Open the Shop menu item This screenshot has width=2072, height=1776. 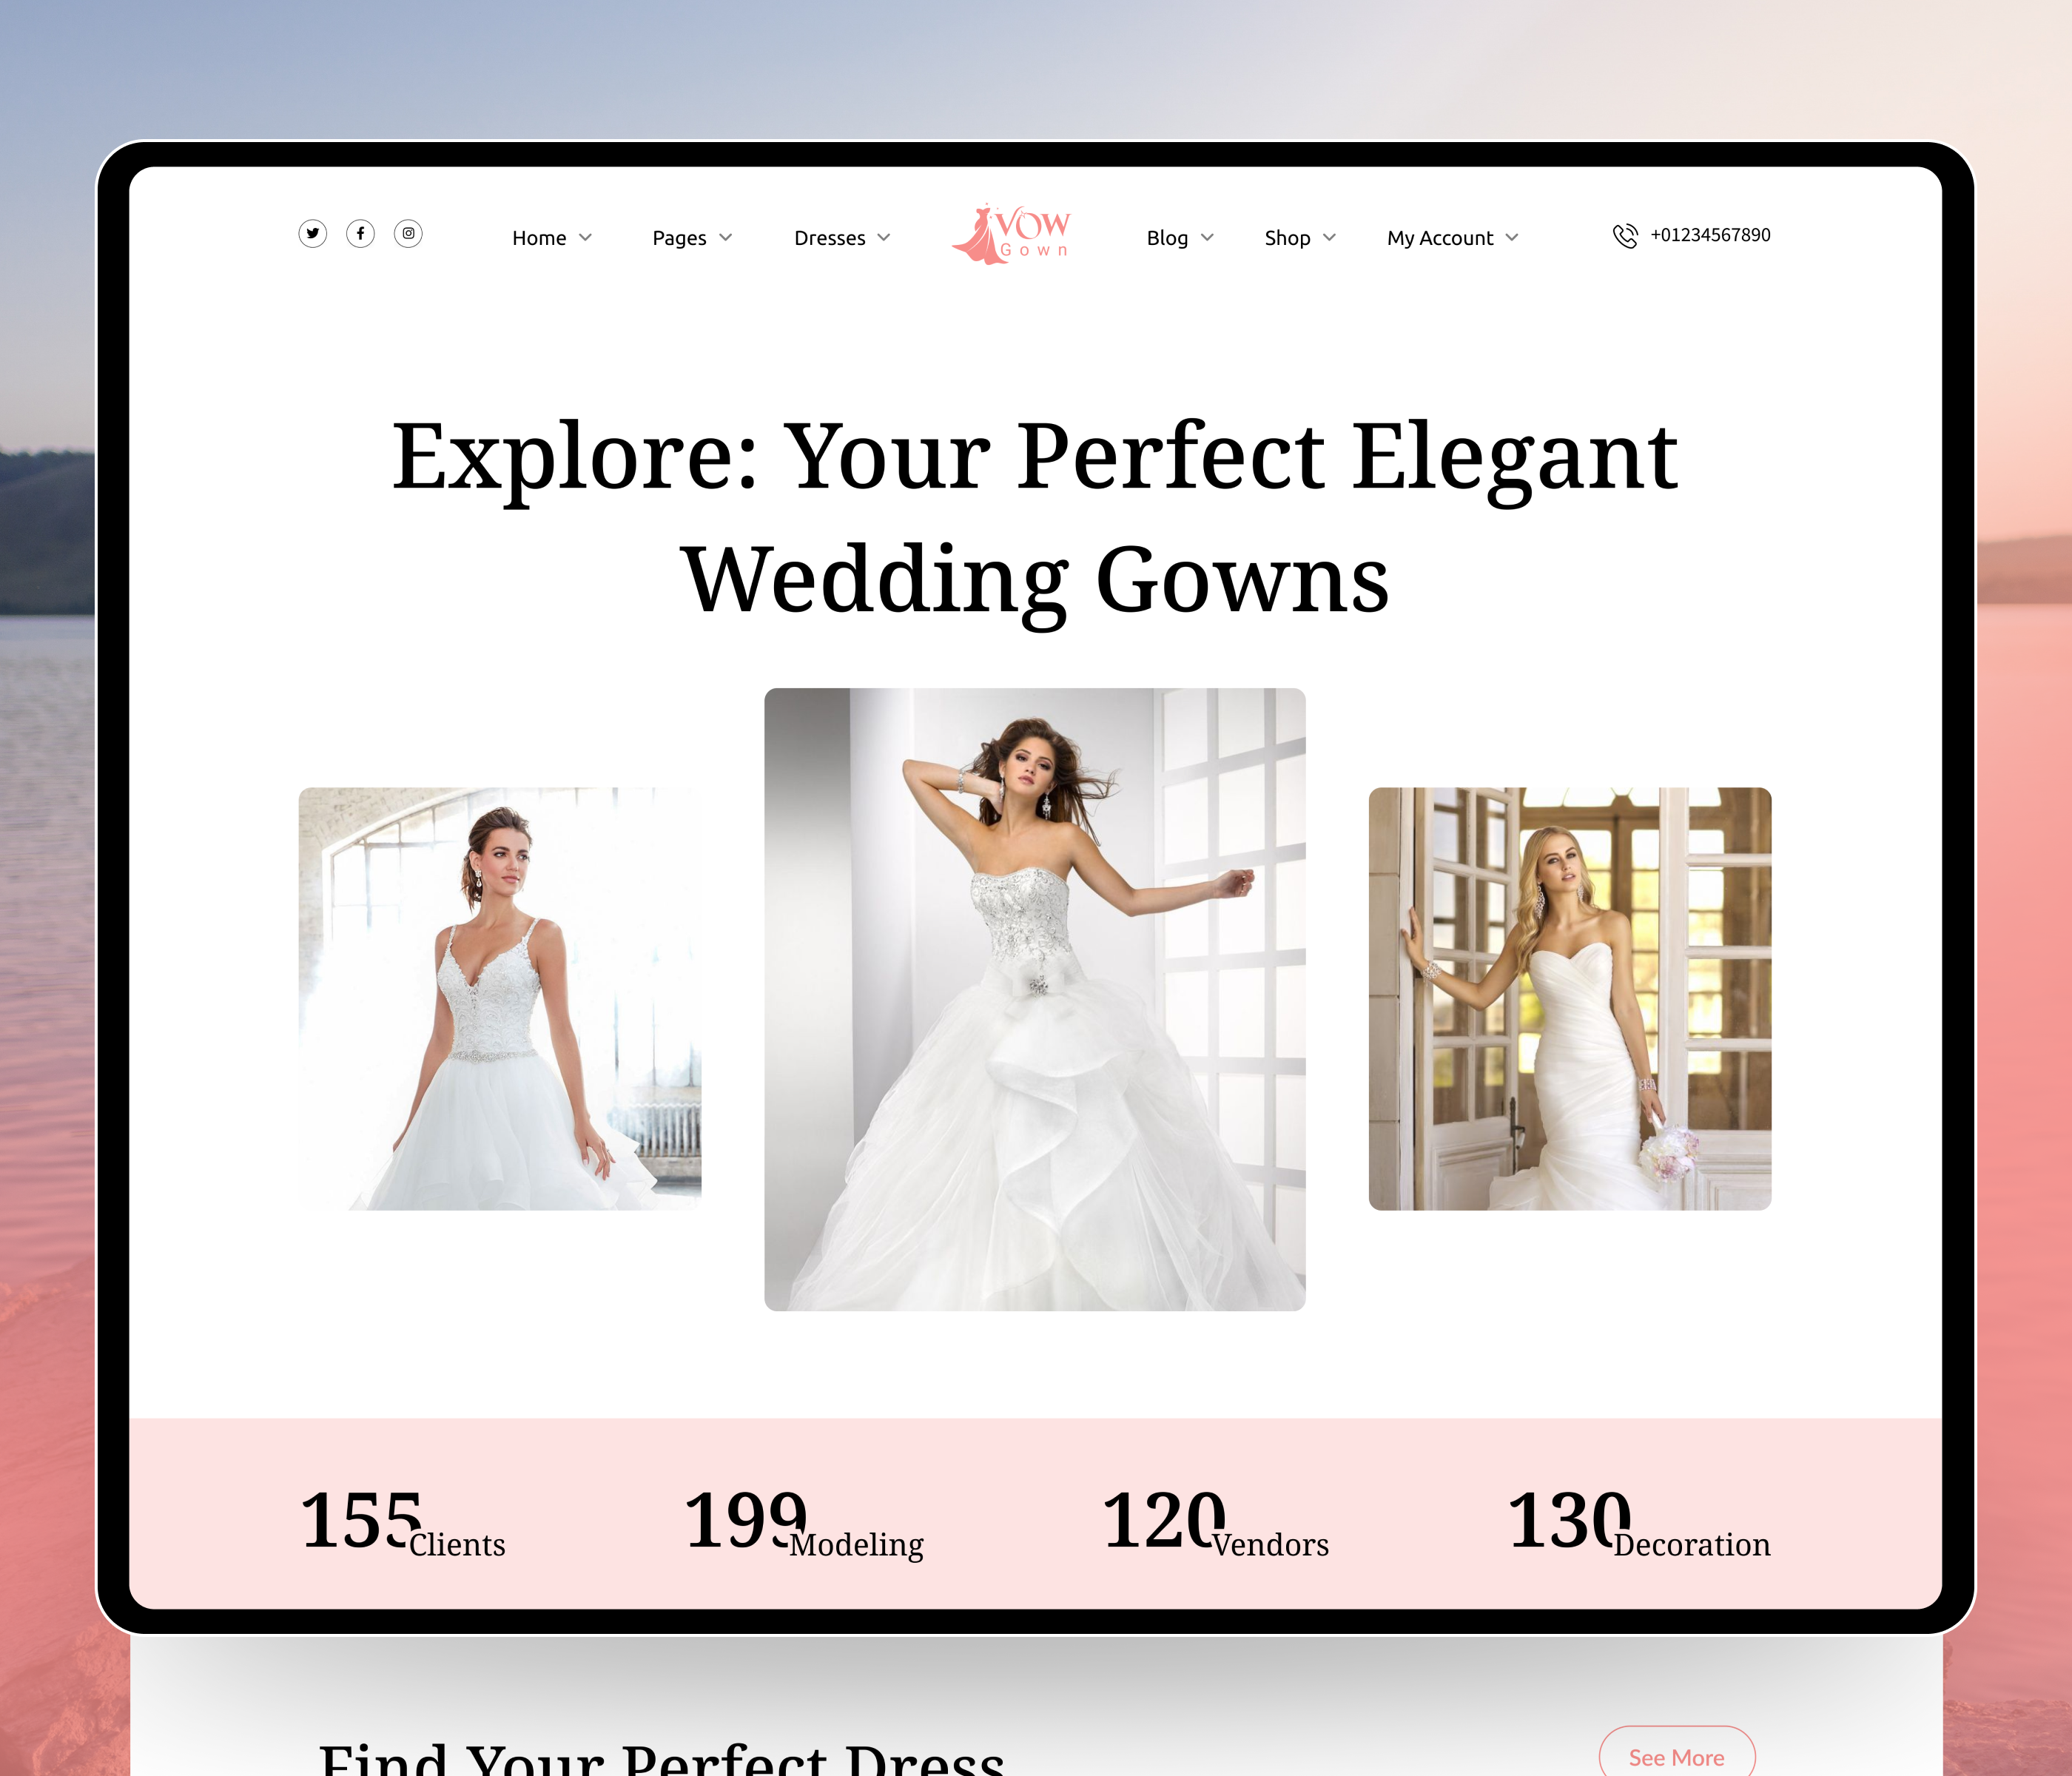1288,238
